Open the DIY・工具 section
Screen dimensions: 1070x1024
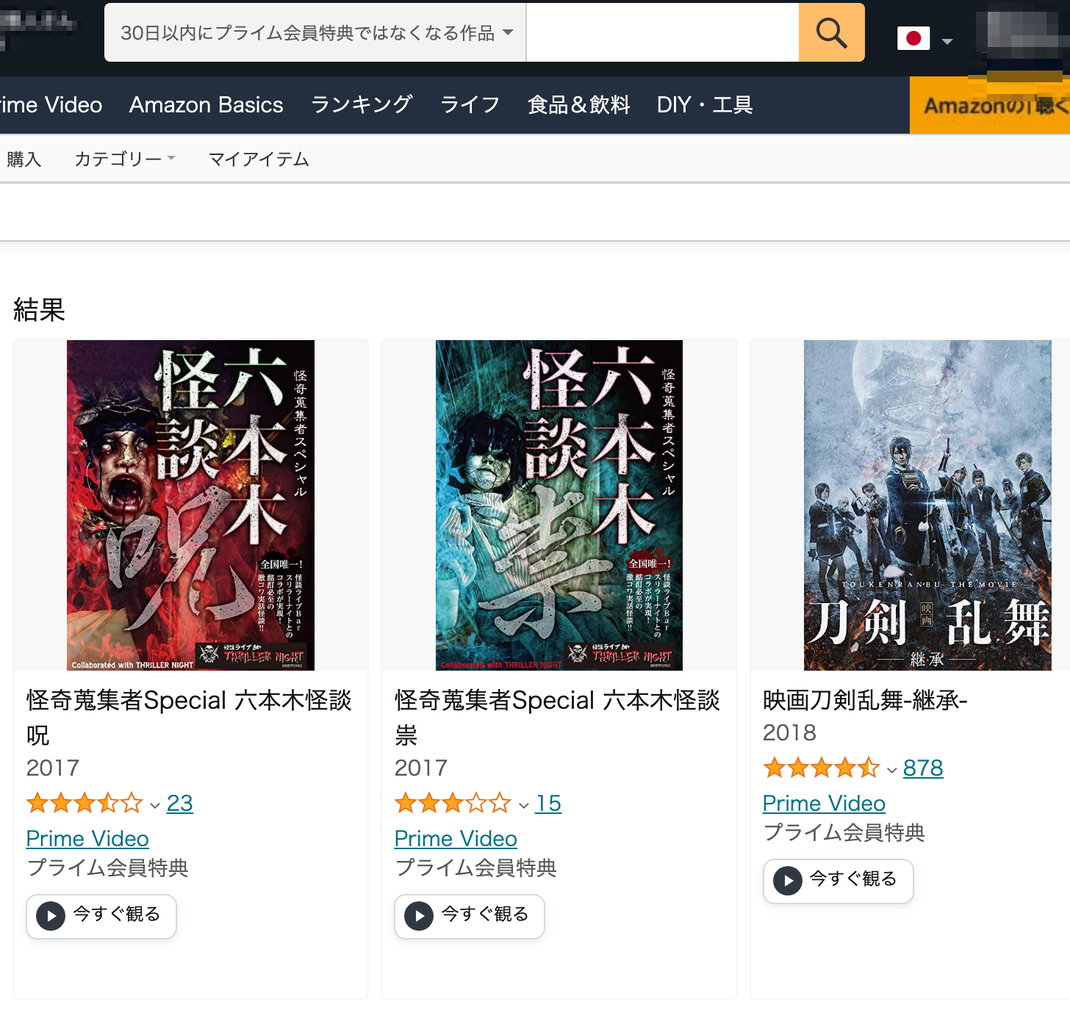(x=704, y=104)
